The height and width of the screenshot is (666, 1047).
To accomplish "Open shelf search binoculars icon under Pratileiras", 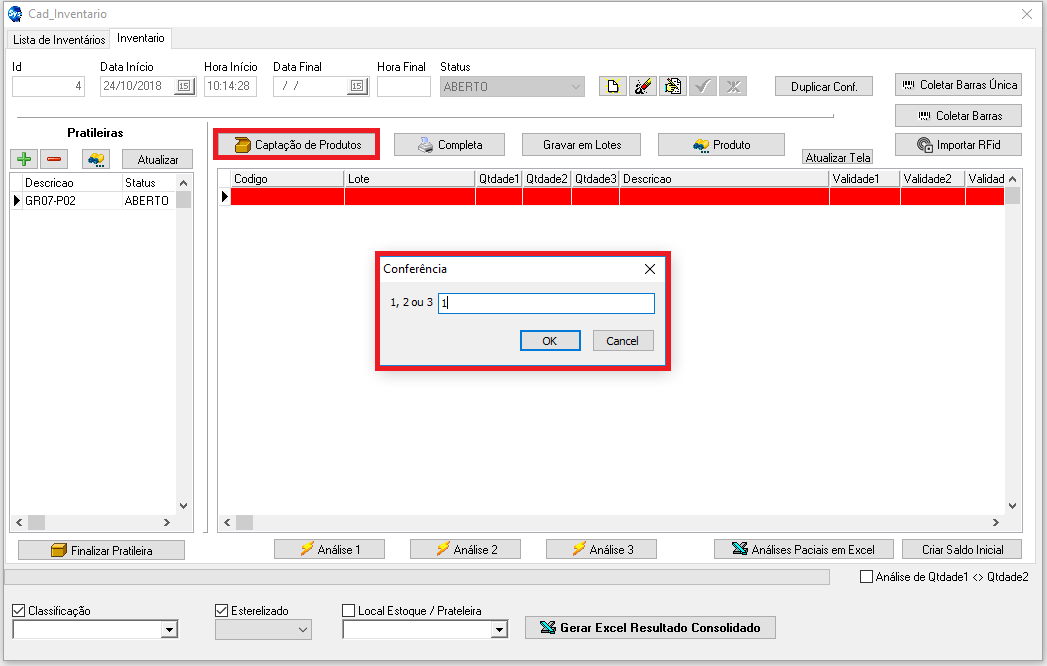I will [97, 159].
